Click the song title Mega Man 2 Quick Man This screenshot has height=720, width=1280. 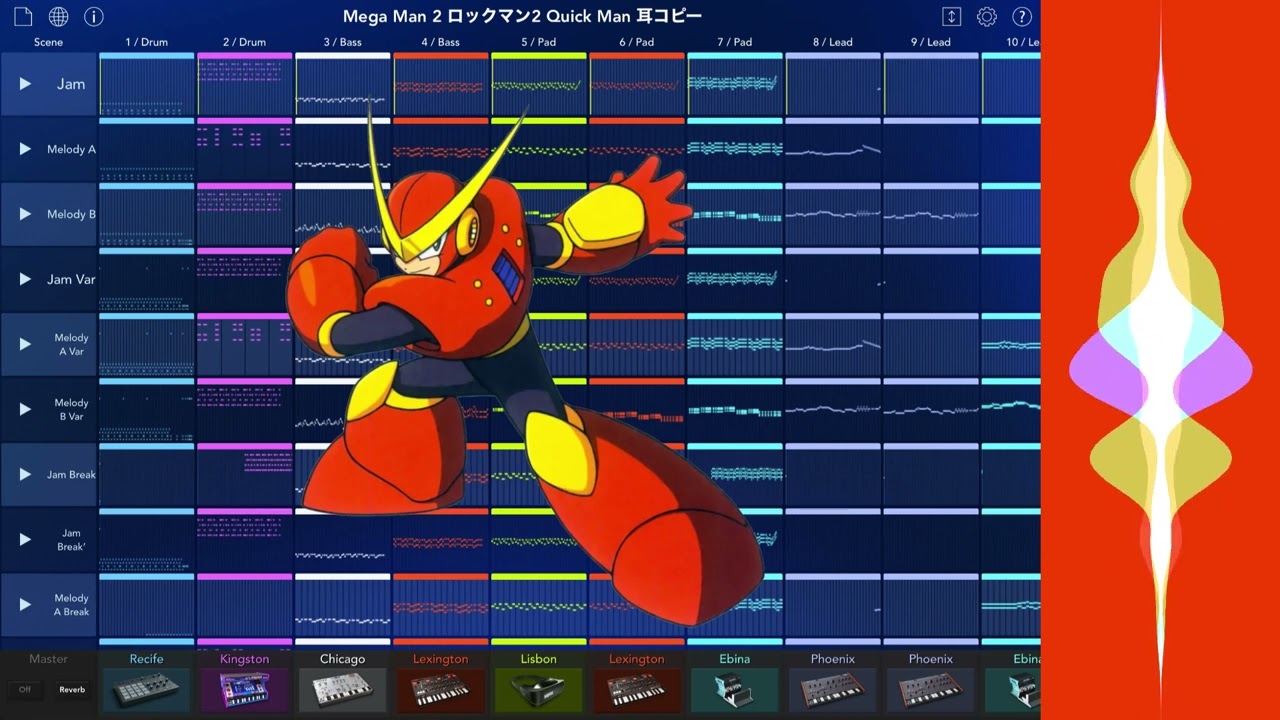[522, 16]
